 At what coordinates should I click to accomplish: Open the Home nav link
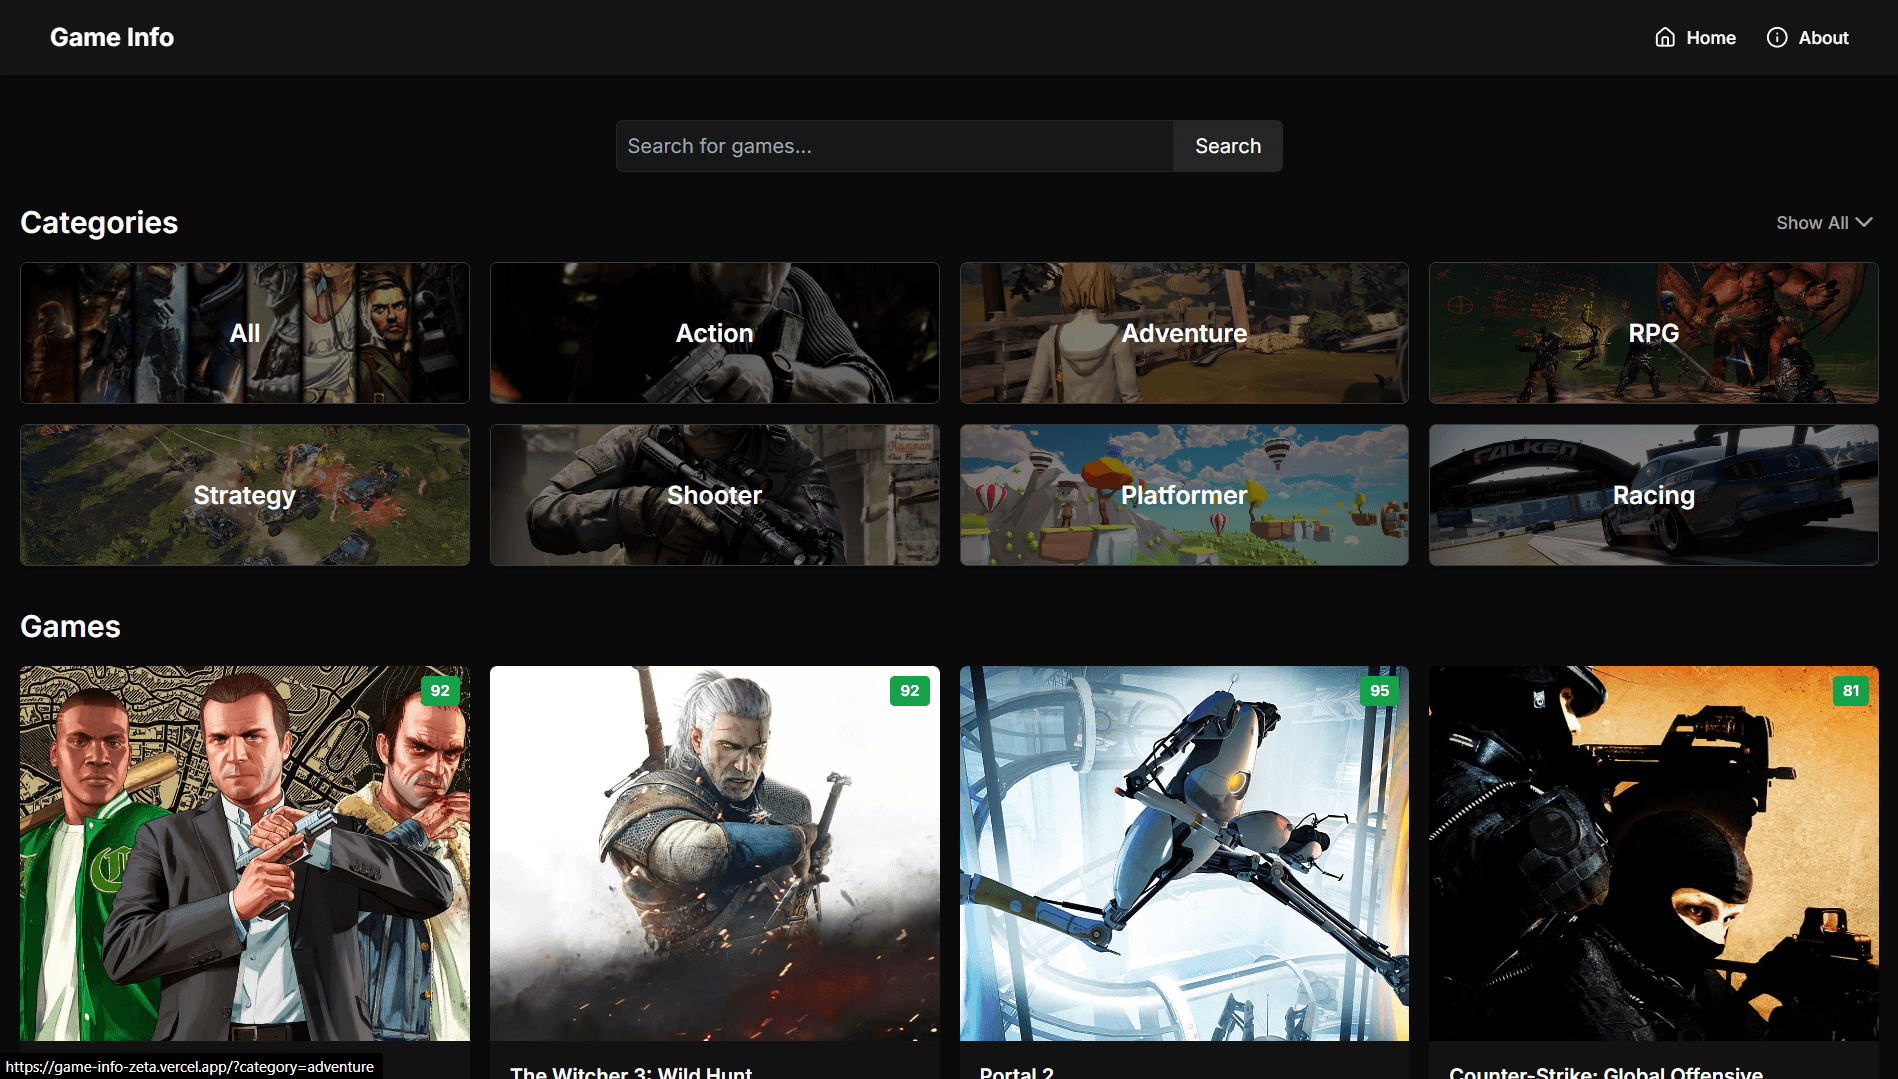pos(1696,37)
